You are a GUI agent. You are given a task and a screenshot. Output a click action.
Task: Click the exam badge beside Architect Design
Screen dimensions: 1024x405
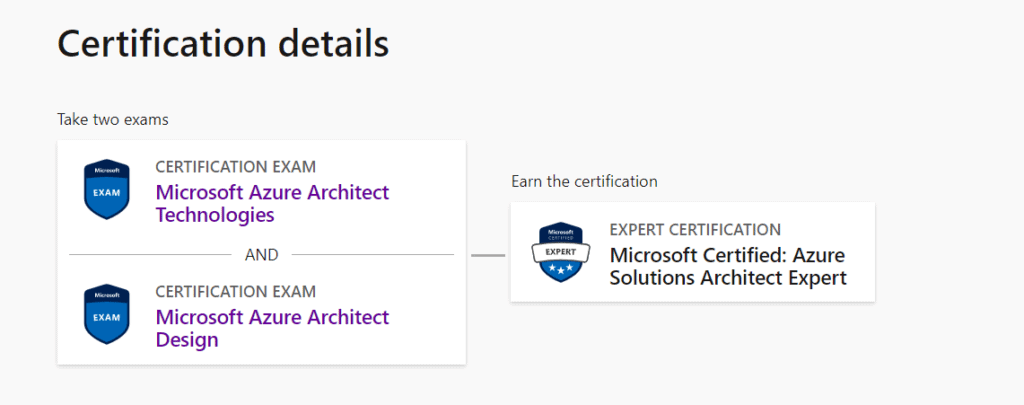106,314
